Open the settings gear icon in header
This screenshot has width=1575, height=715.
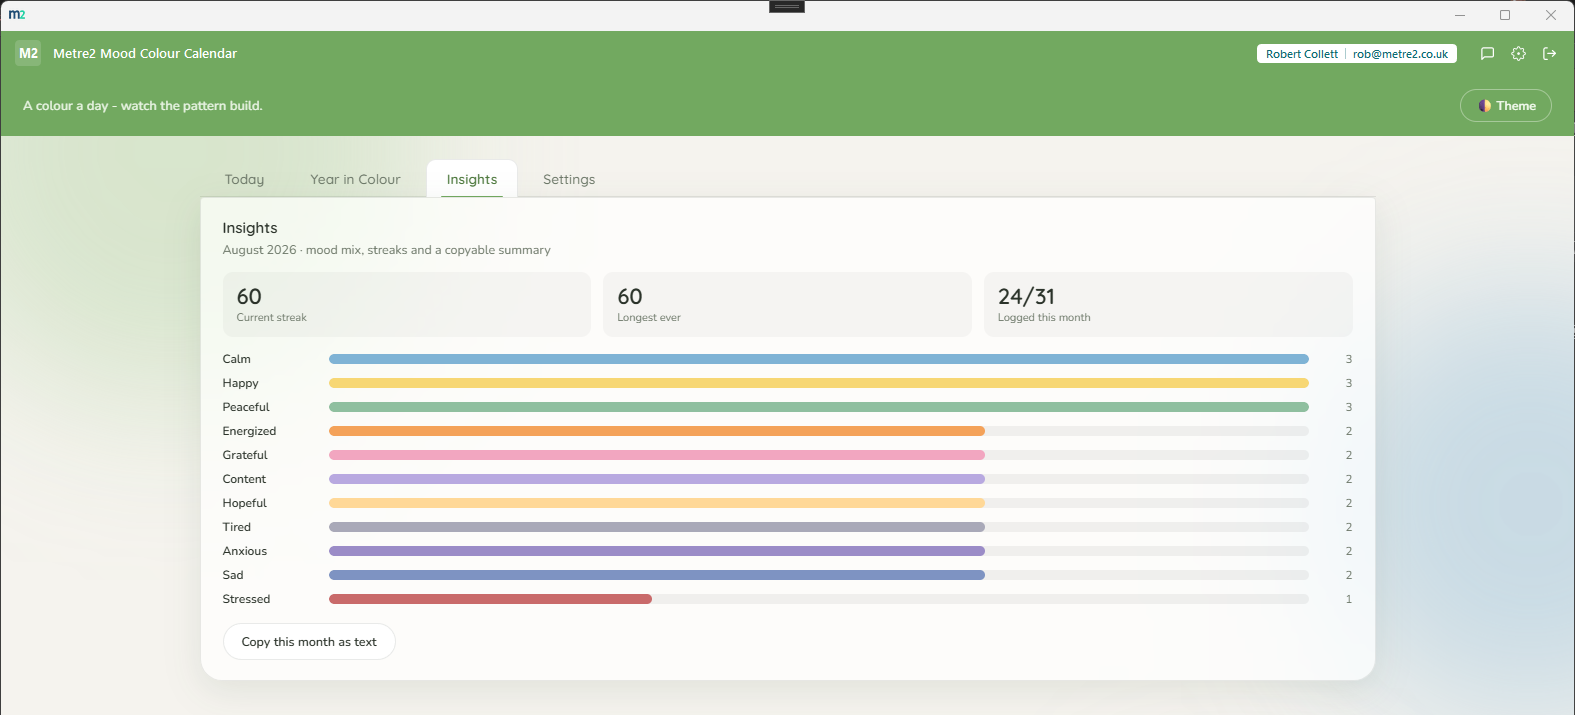click(1518, 54)
